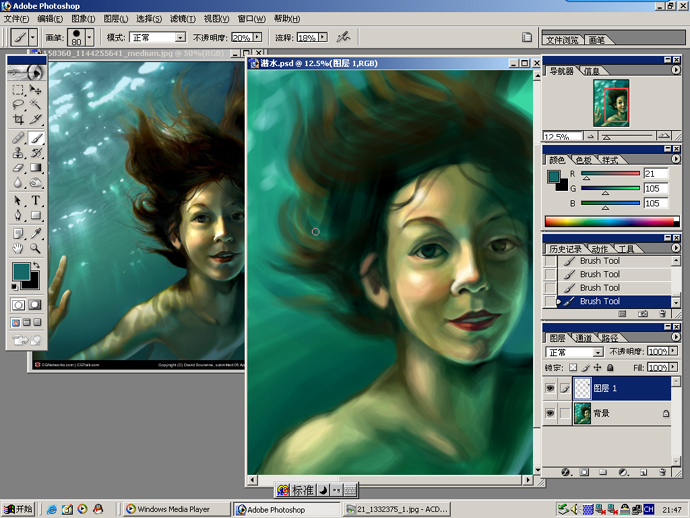
Task: Open the Layers panel options menu arrow
Action: [675, 337]
